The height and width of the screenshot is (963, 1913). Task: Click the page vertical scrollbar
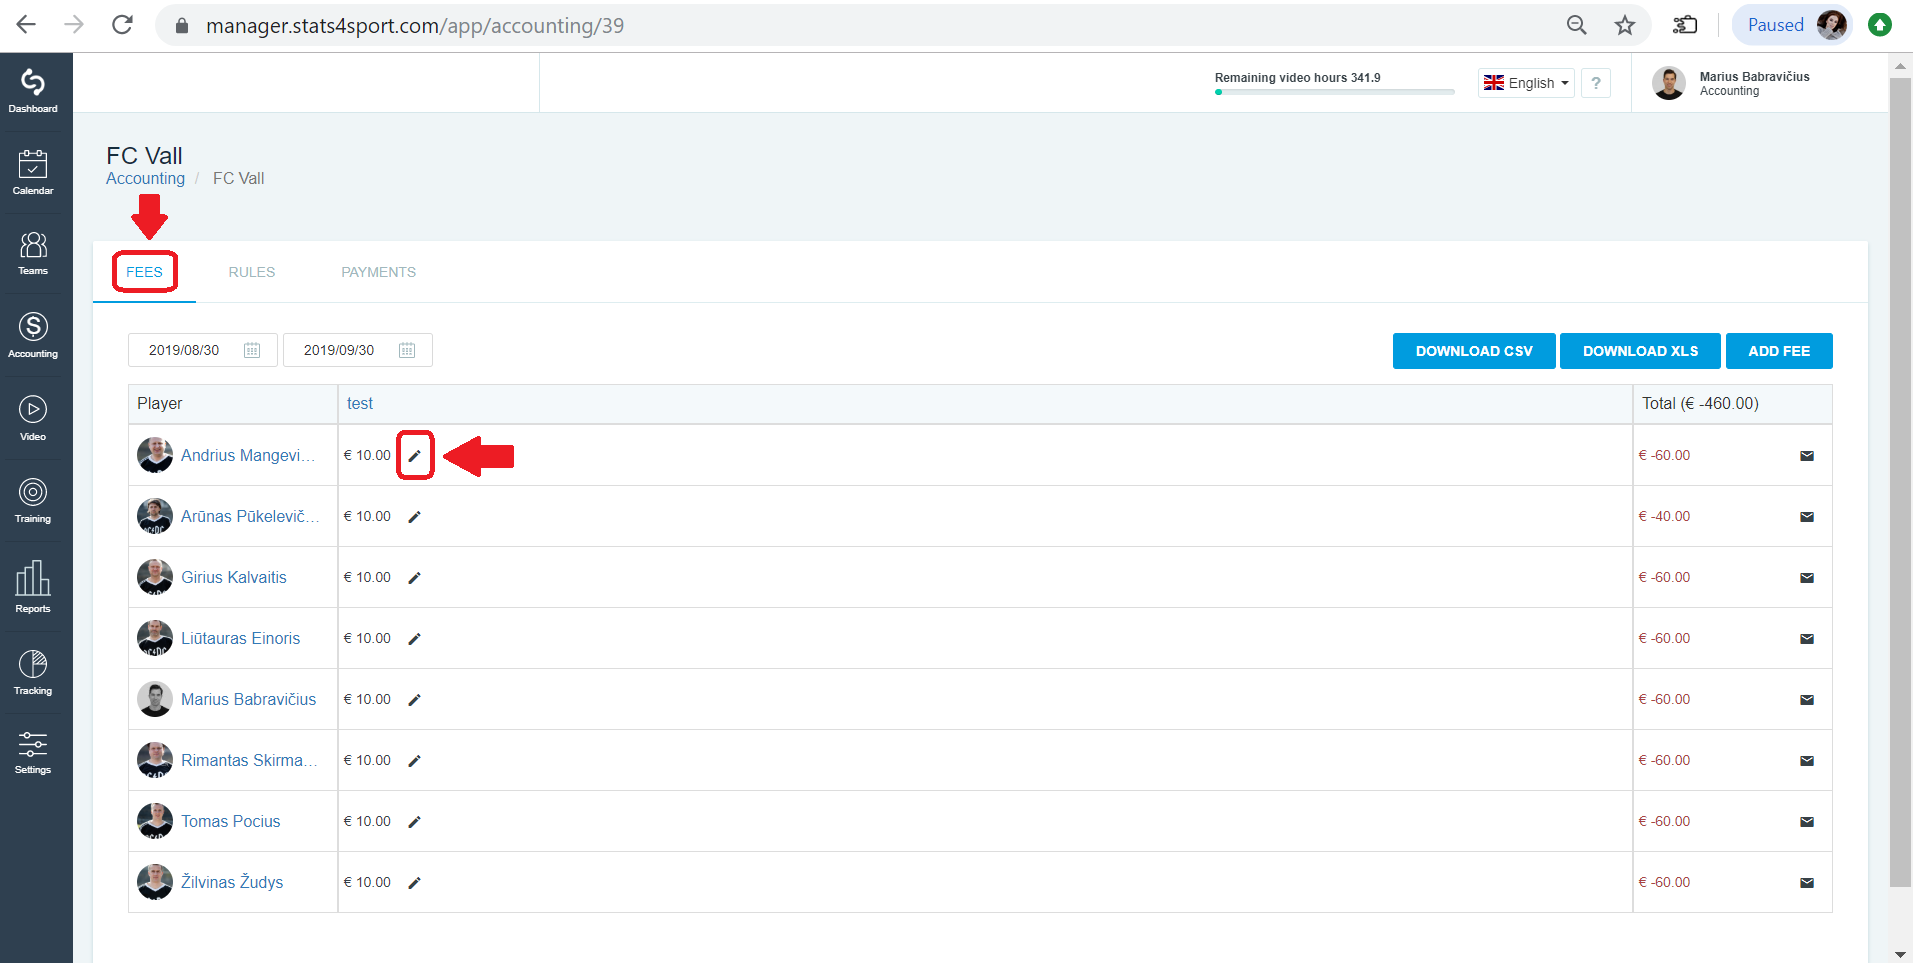(x=1900, y=482)
